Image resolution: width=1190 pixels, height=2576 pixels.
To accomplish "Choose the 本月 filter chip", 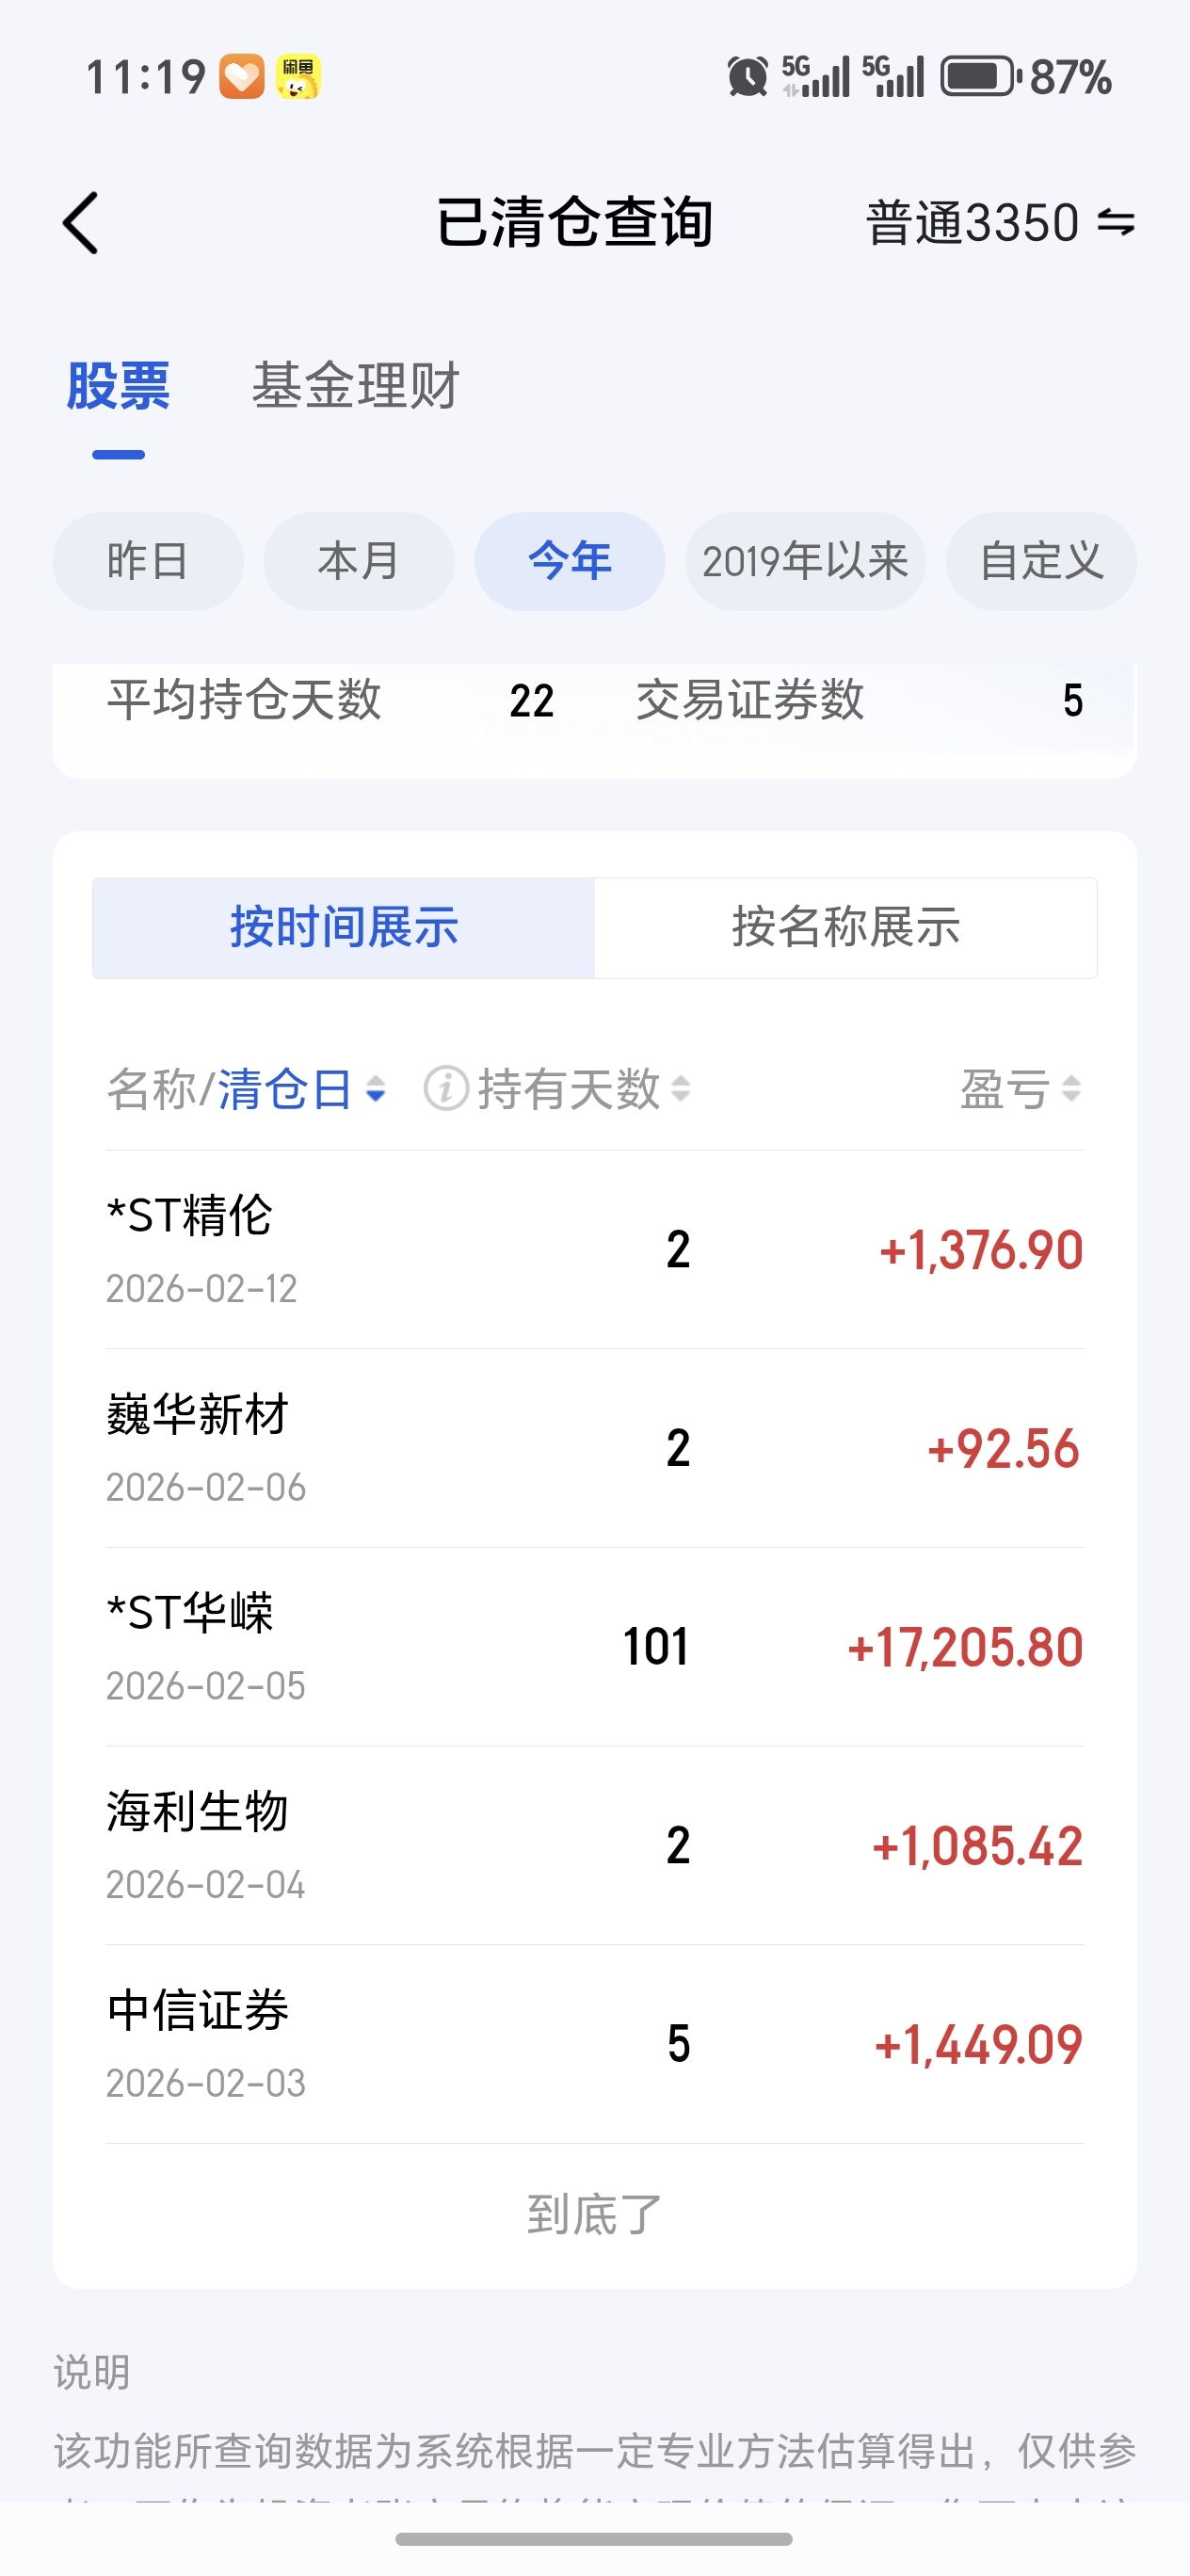I will tap(358, 561).
